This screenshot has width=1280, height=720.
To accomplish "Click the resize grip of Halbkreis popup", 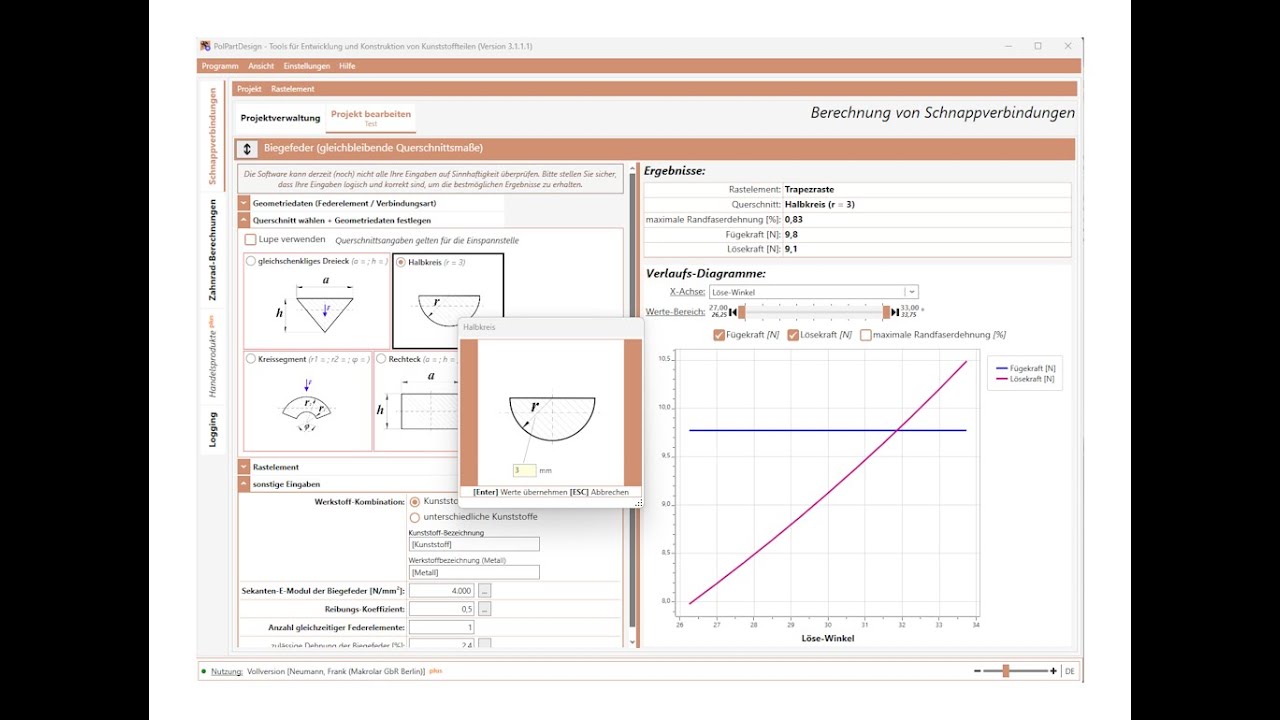I will click(x=638, y=502).
